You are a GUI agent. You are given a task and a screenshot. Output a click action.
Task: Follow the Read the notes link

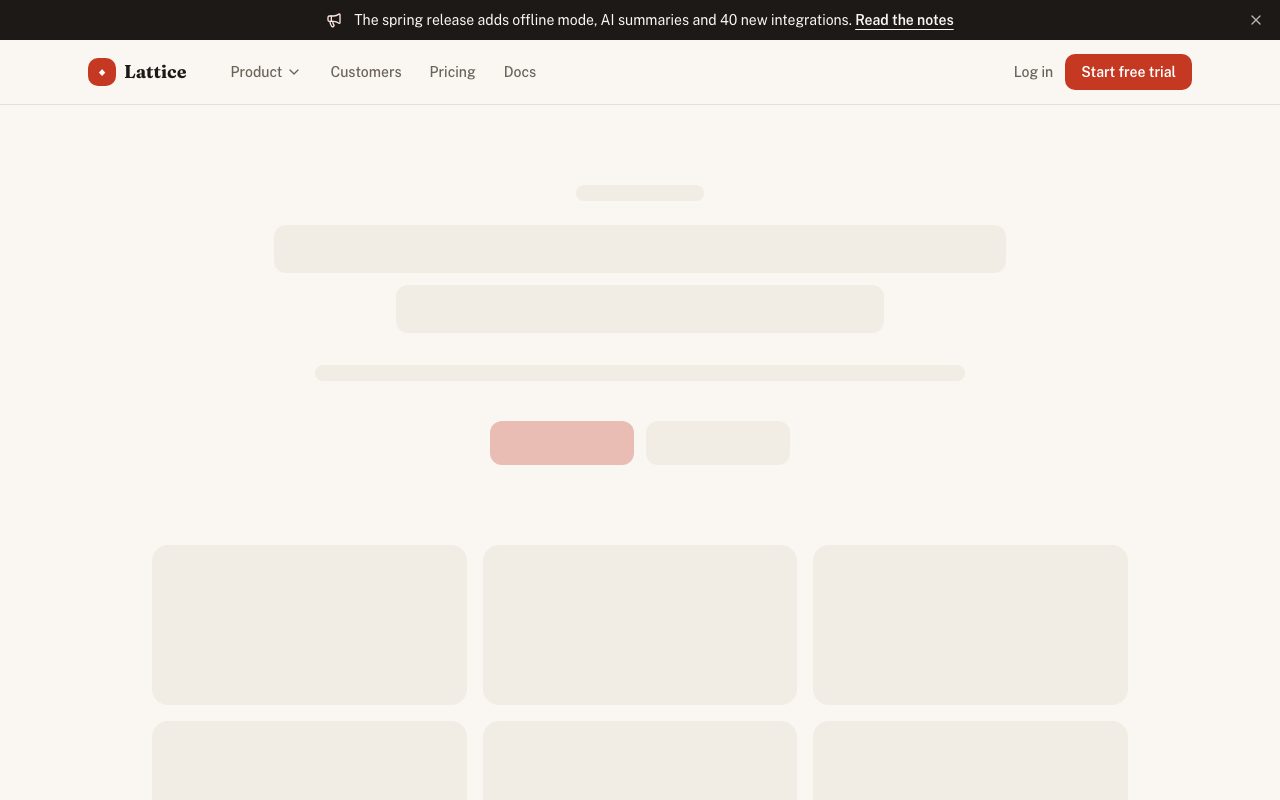tap(904, 20)
